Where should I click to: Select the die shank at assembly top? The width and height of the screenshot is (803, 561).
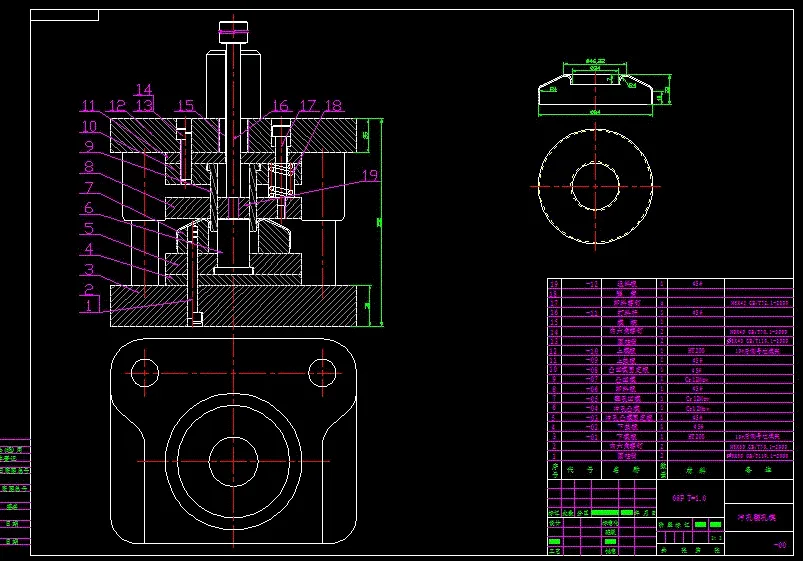[x=234, y=85]
